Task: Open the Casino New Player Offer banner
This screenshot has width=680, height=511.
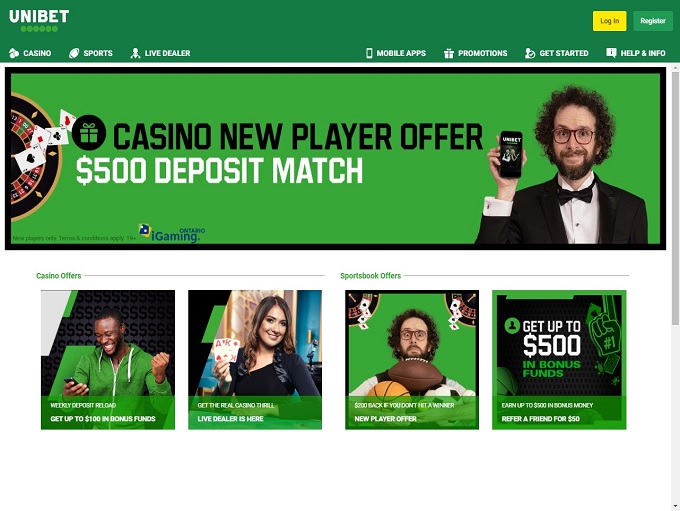Action: [335, 158]
